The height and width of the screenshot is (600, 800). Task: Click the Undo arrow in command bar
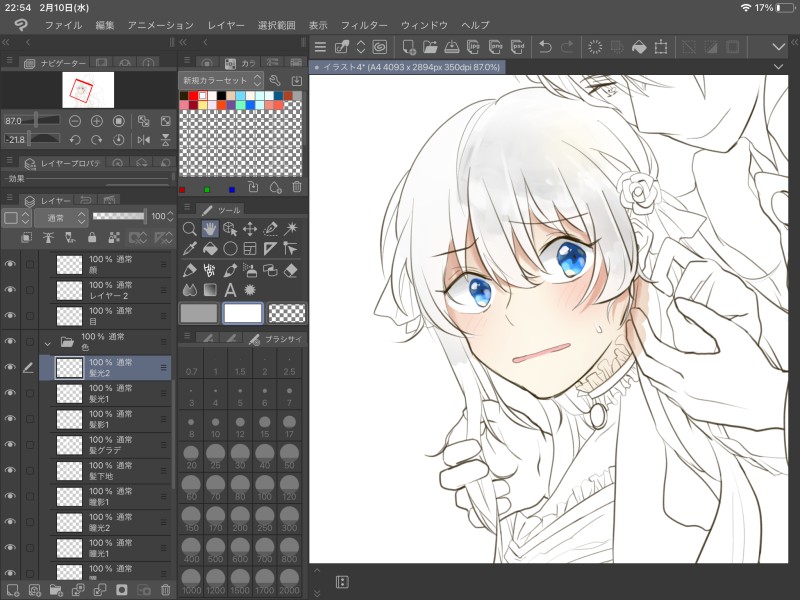(545, 47)
